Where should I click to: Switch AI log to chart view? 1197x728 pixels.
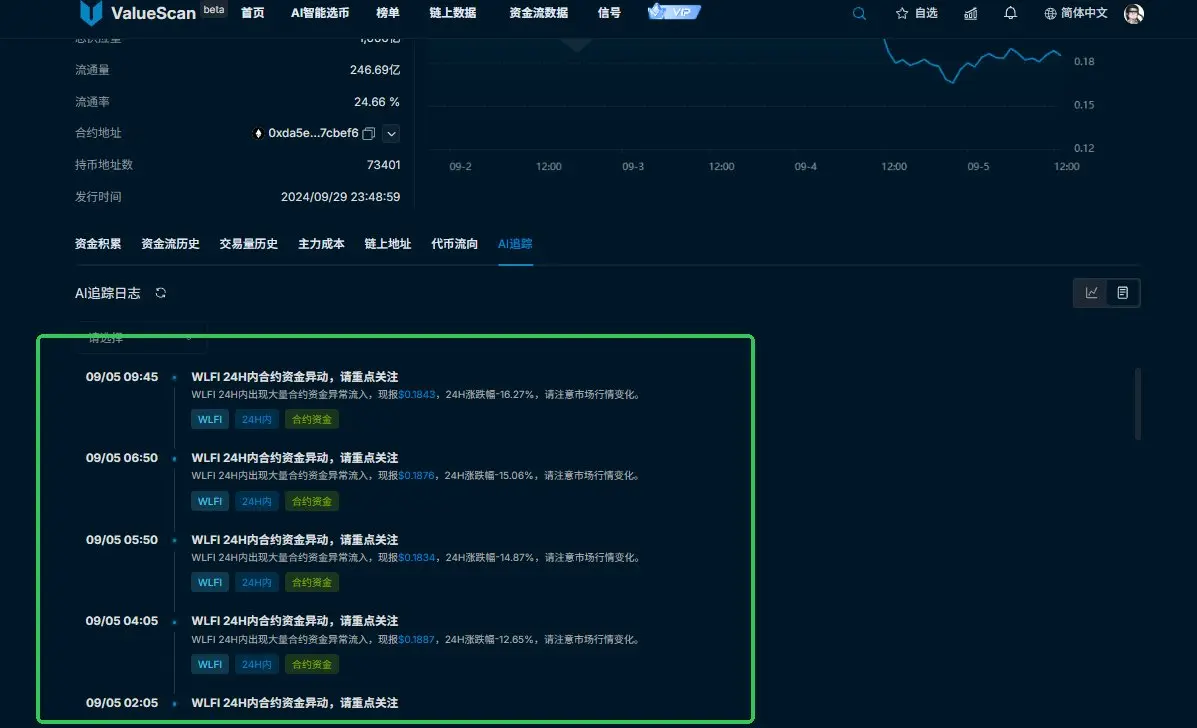pos(1092,293)
